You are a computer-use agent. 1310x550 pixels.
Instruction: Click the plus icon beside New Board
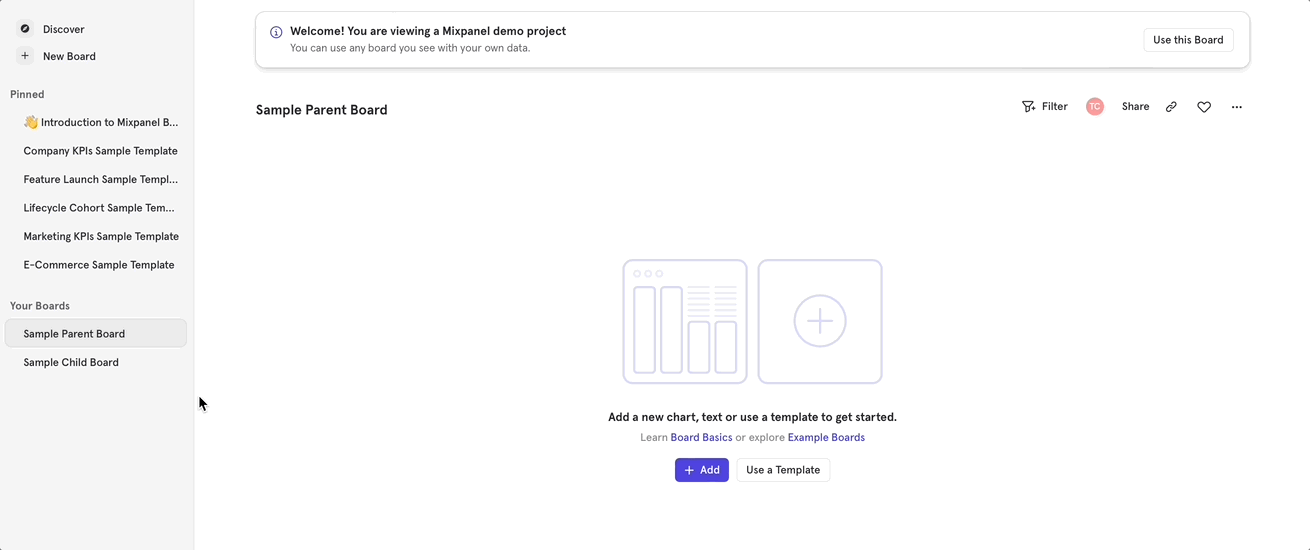click(25, 56)
